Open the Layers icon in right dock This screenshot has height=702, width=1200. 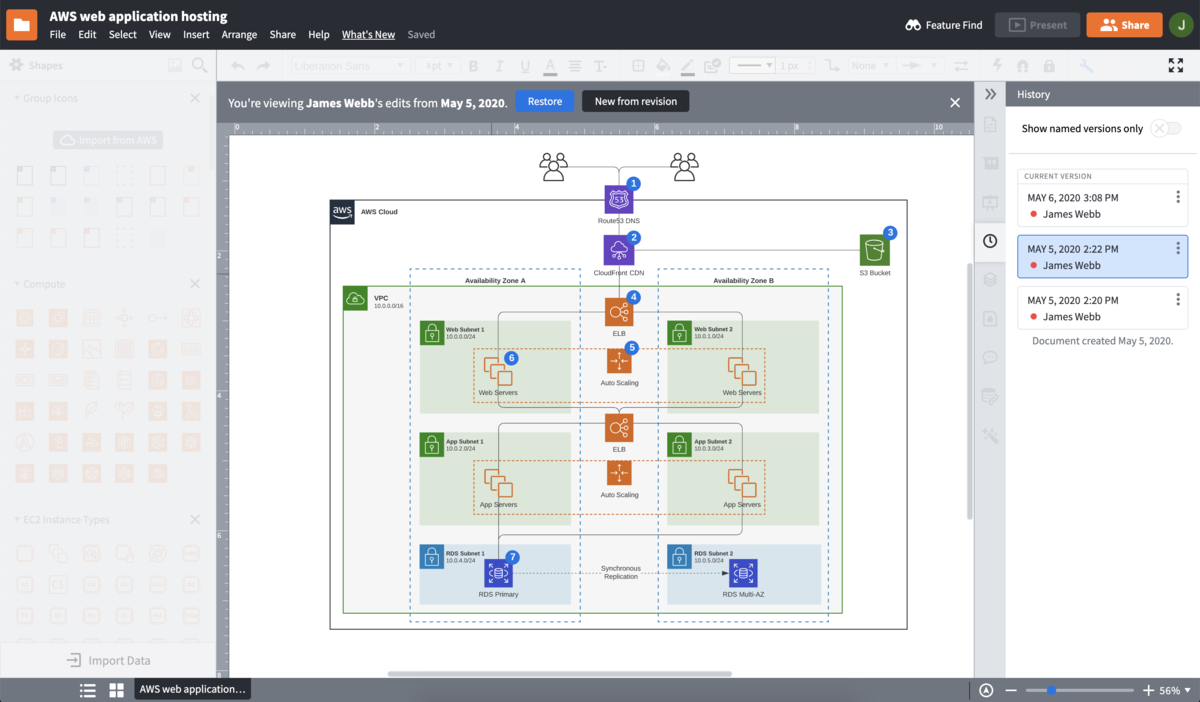click(990, 280)
